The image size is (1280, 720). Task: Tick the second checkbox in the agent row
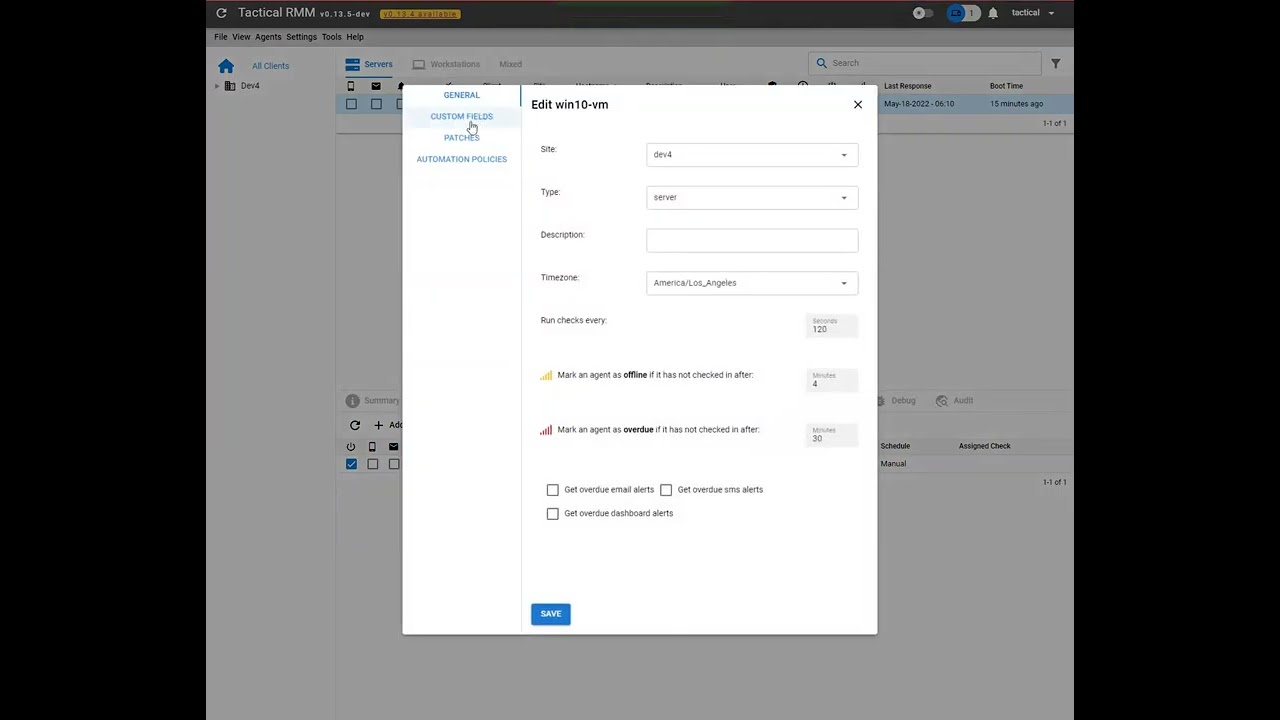click(376, 104)
